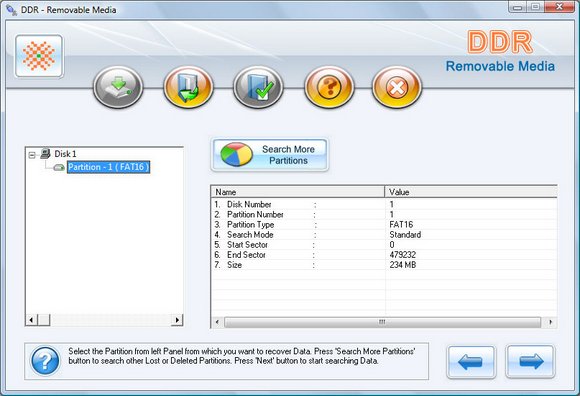Click the orange X exit icon
This screenshot has height=396, width=580.
(397, 87)
